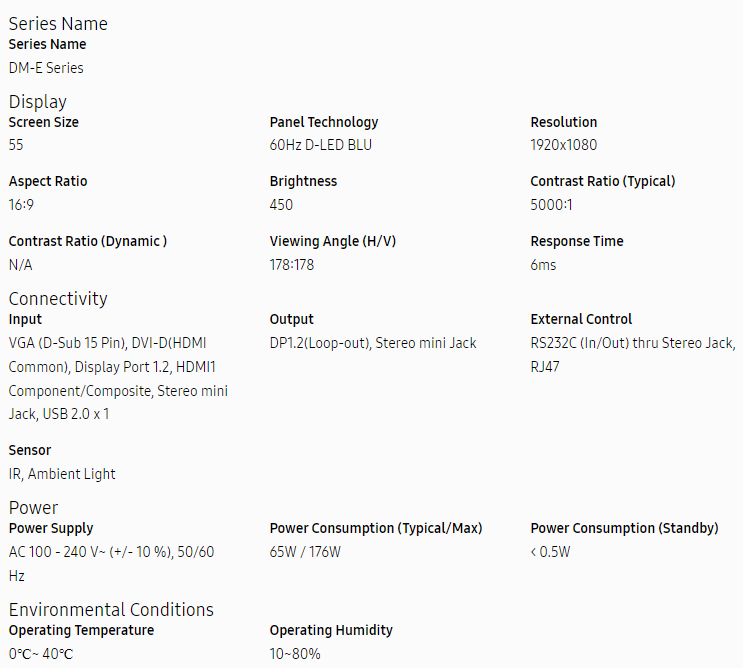Click the 1920x1080 resolution value
This screenshot has width=743, height=668.
[x=563, y=145]
